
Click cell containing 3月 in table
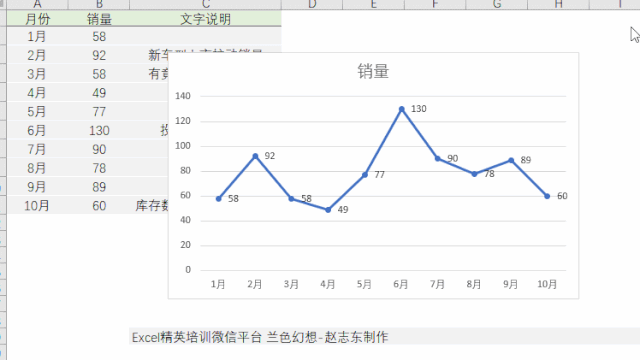(x=38, y=74)
